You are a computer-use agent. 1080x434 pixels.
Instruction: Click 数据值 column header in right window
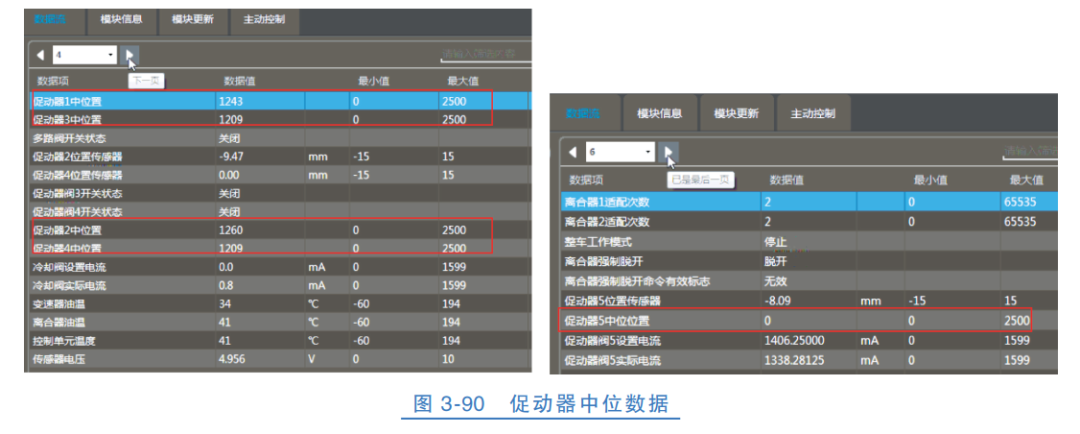[787, 180]
